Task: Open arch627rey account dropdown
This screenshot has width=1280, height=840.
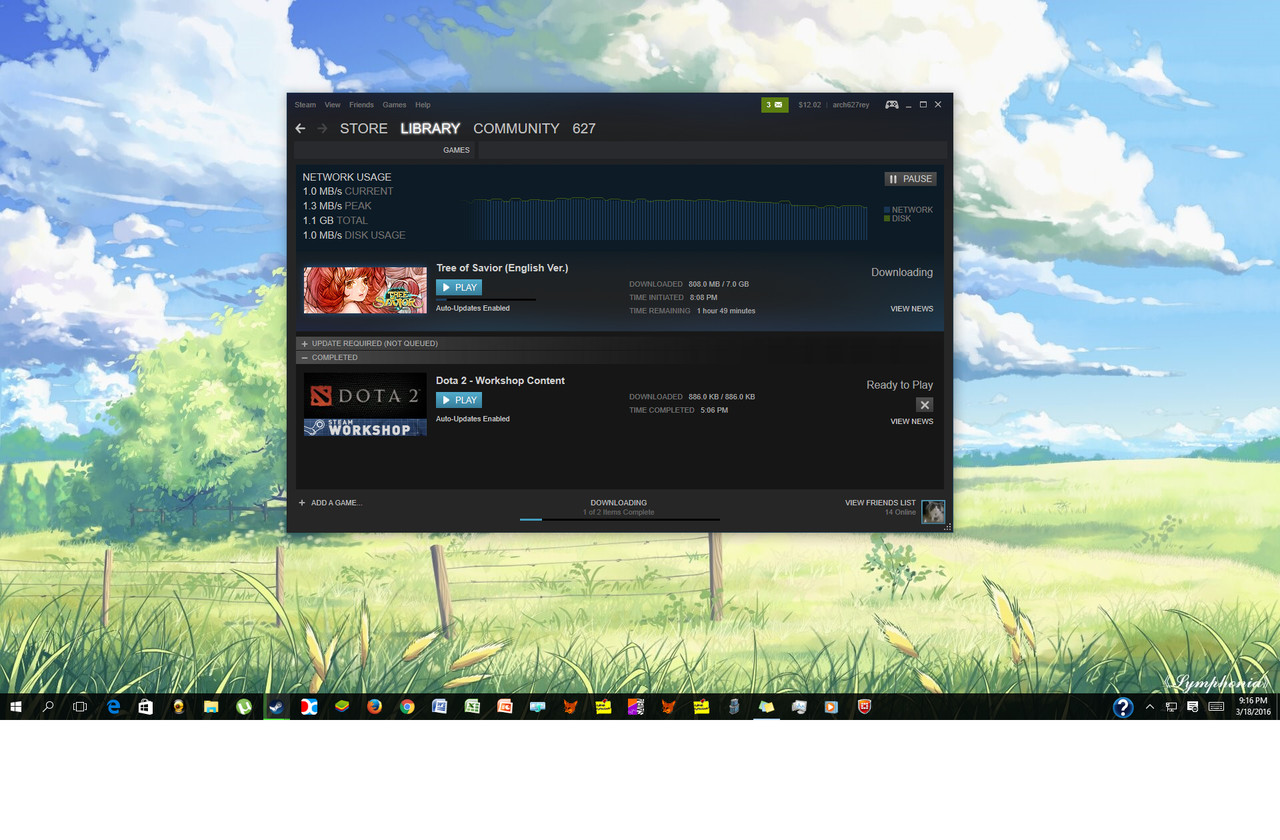Action: (851, 105)
